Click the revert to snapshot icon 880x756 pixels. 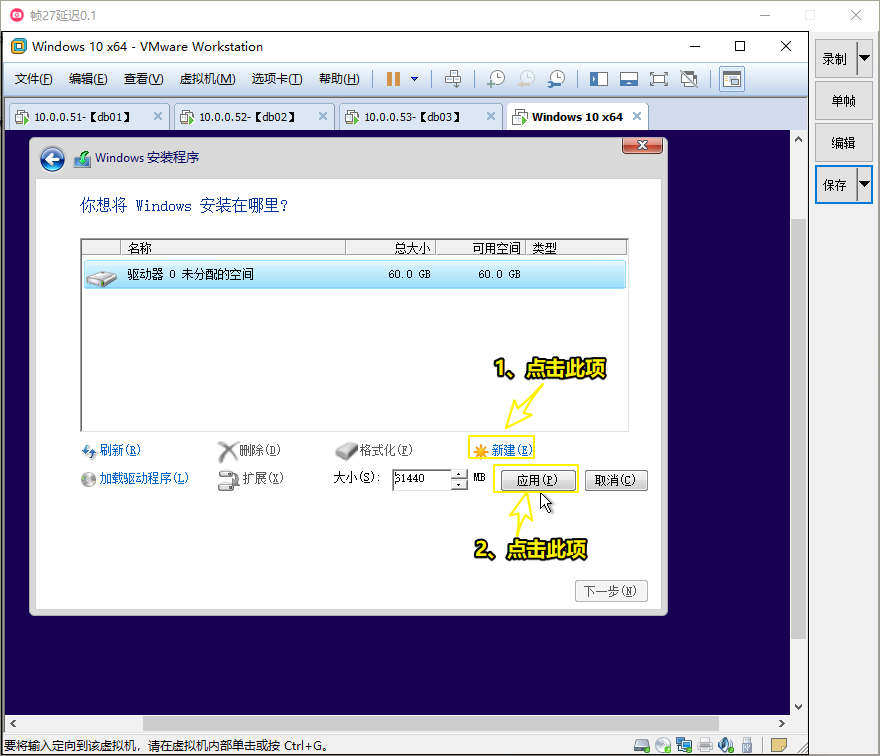tap(526, 79)
